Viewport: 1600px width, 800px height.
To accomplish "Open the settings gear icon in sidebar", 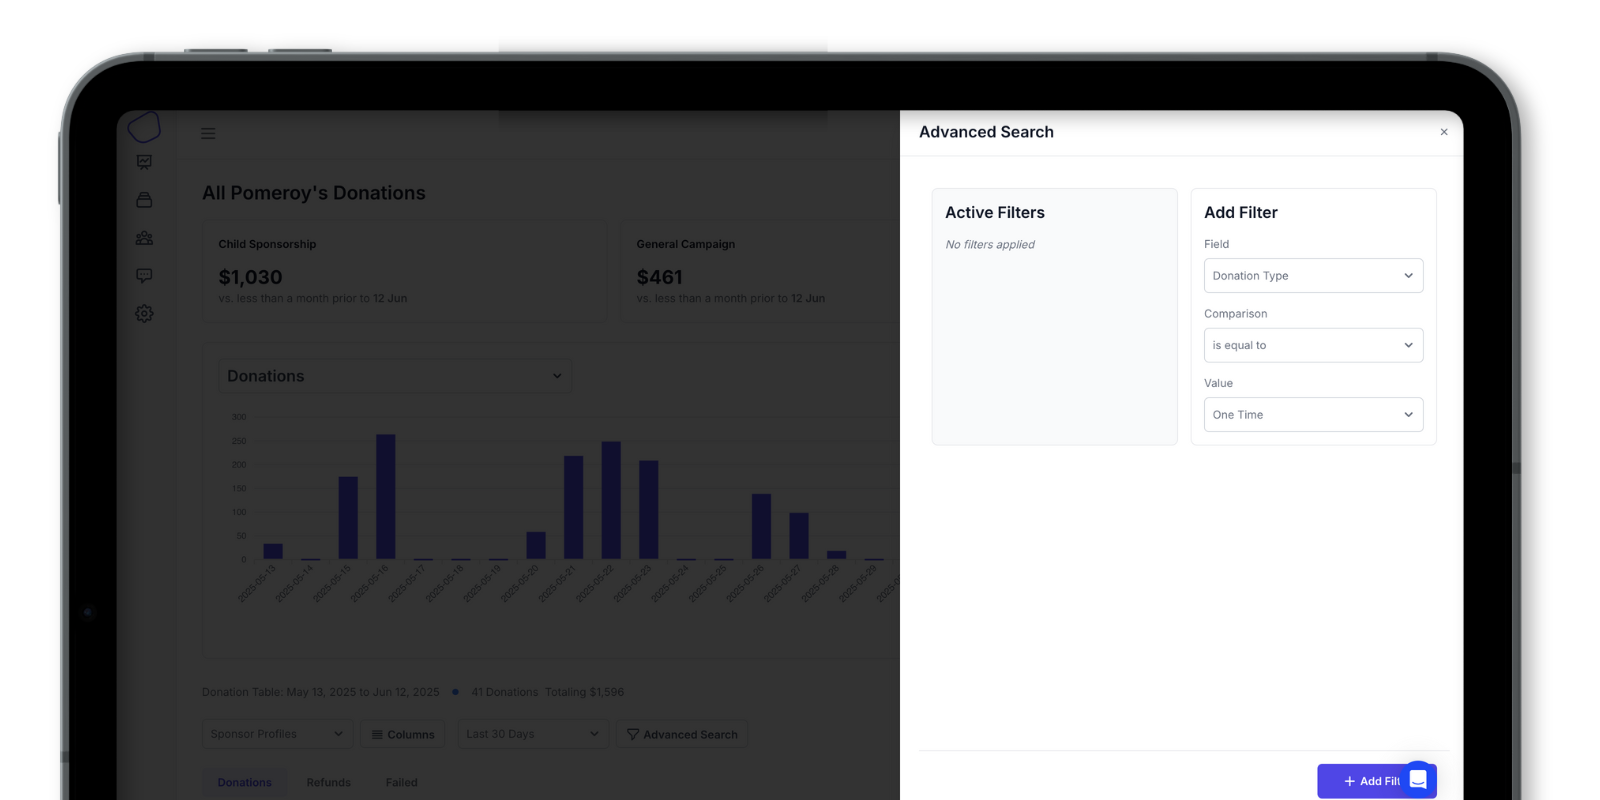I will point(144,313).
